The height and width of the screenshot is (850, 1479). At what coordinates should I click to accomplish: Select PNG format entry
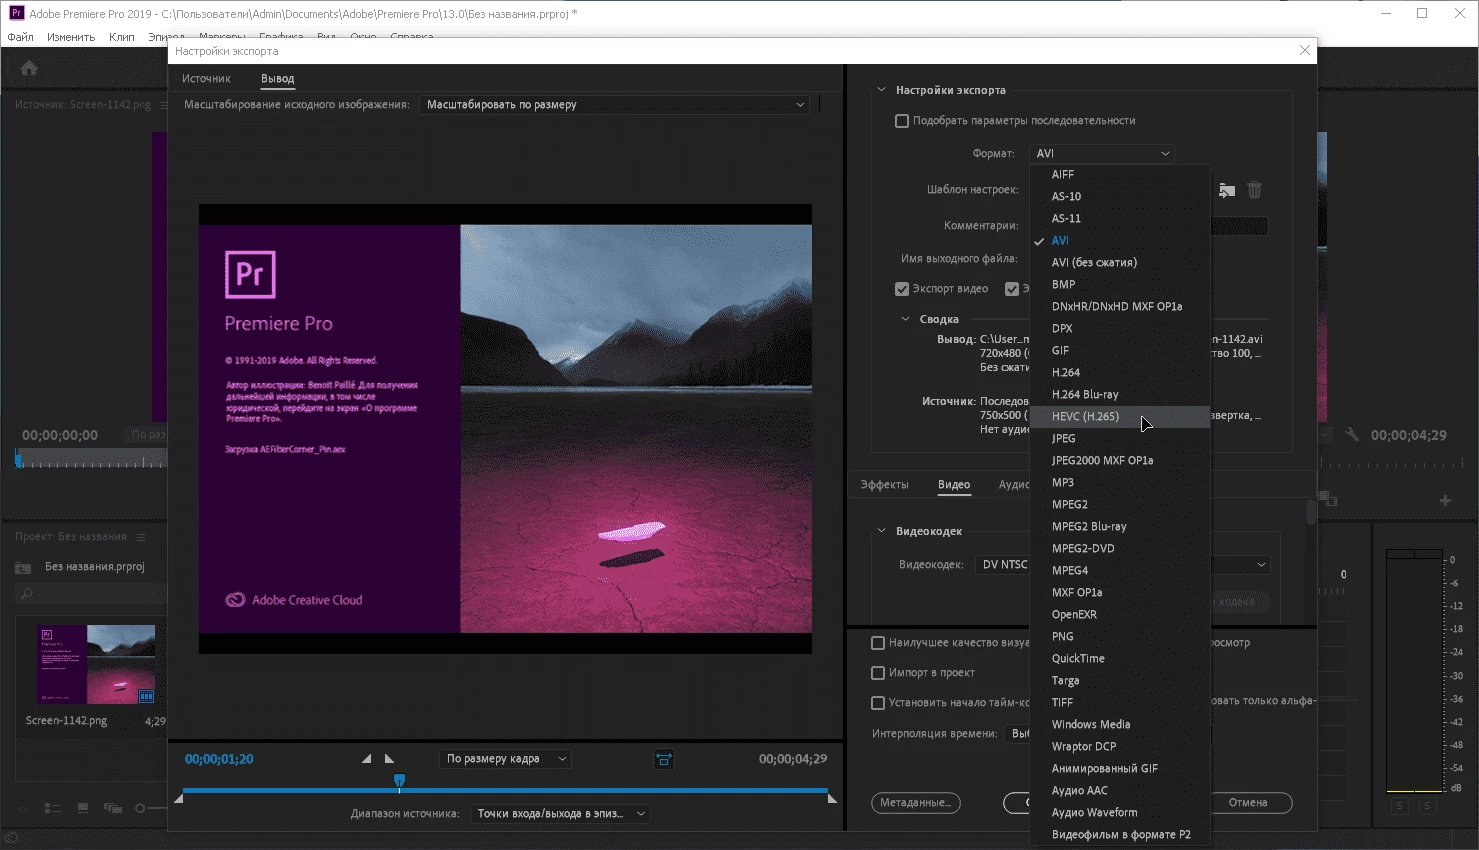(1120, 636)
